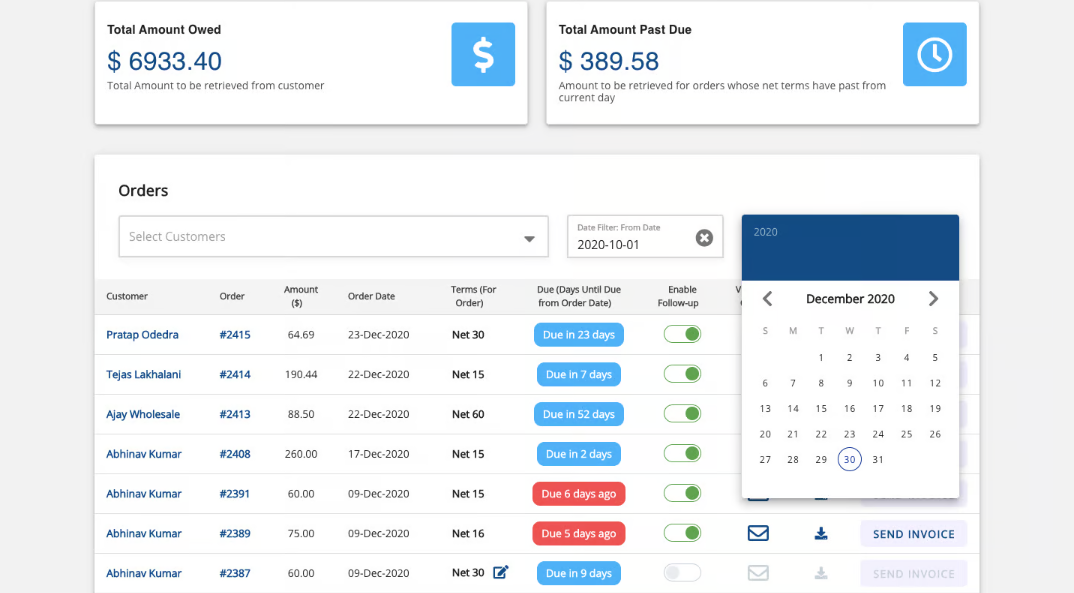
Task: Go to previous month in calendar
Action: pyautogui.click(x=767, y=299)
